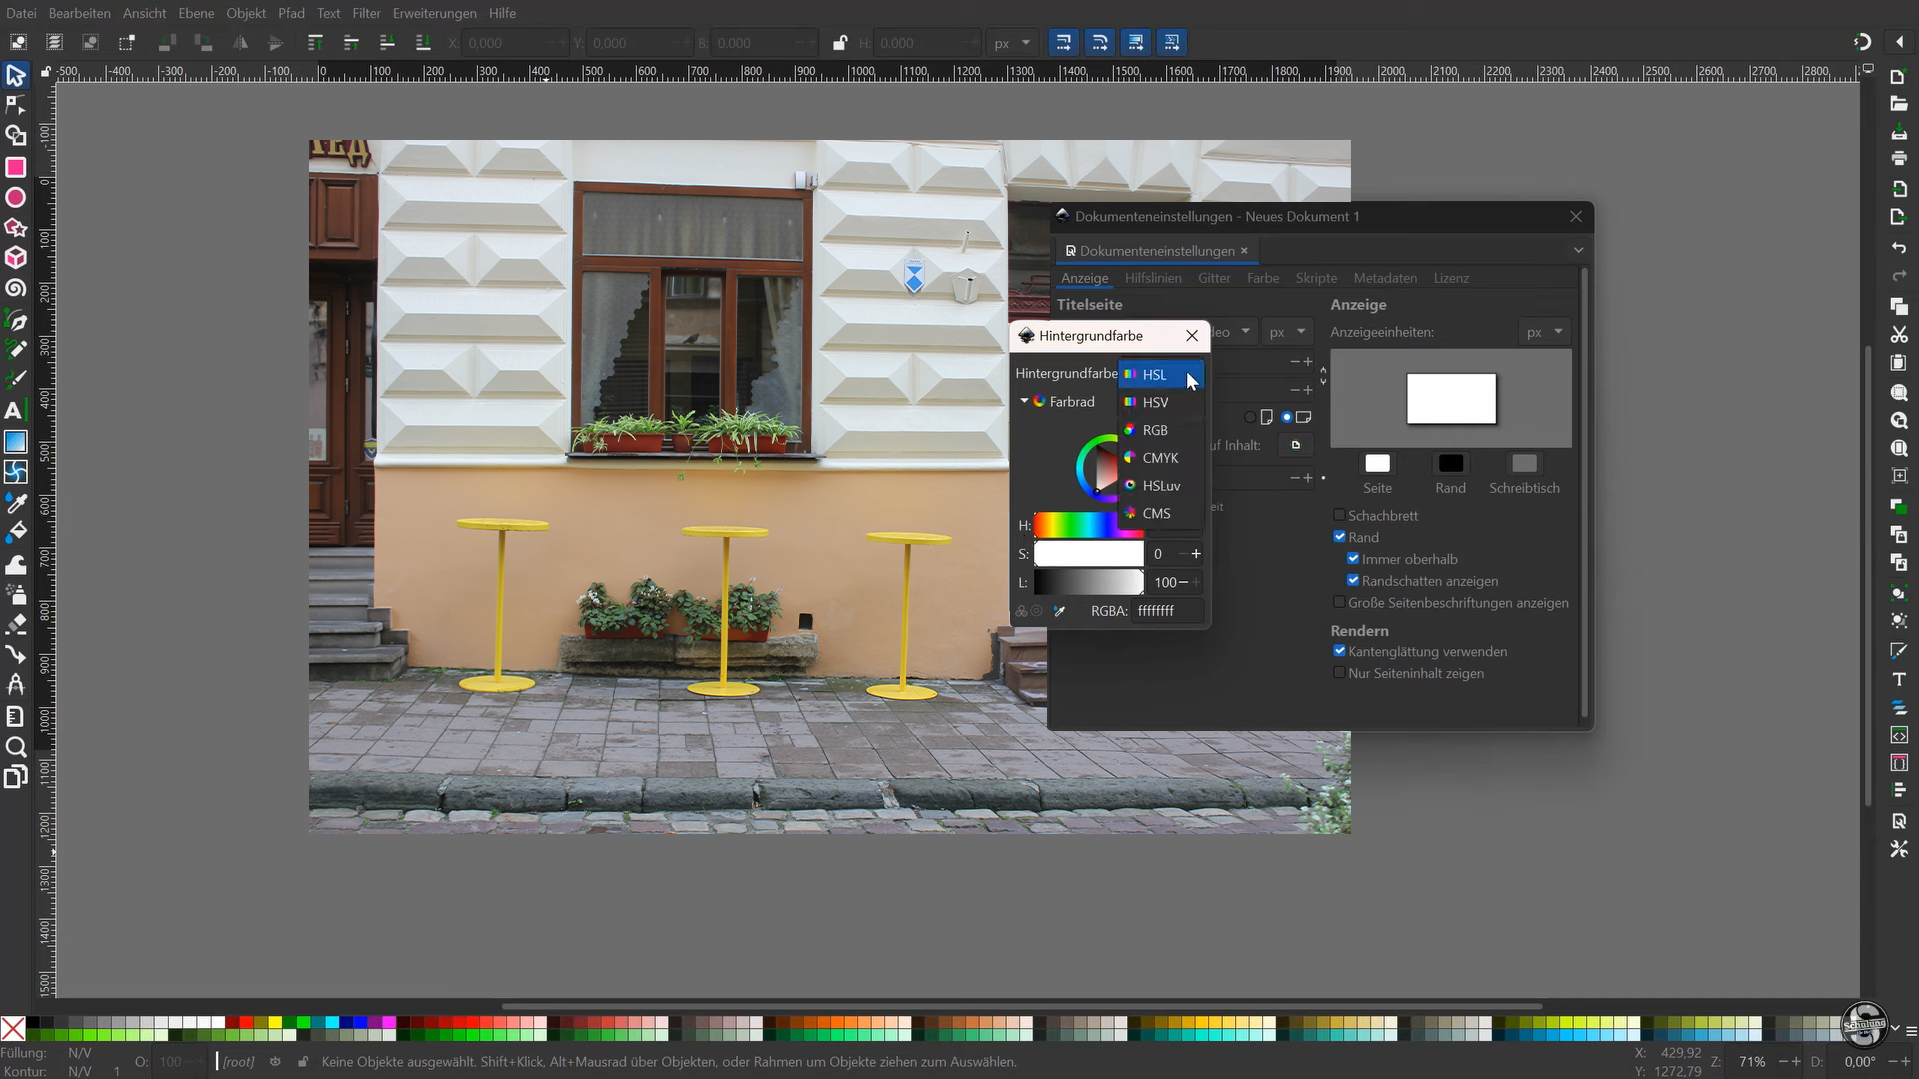Select the Node editing tool

(x=15, y=105)
